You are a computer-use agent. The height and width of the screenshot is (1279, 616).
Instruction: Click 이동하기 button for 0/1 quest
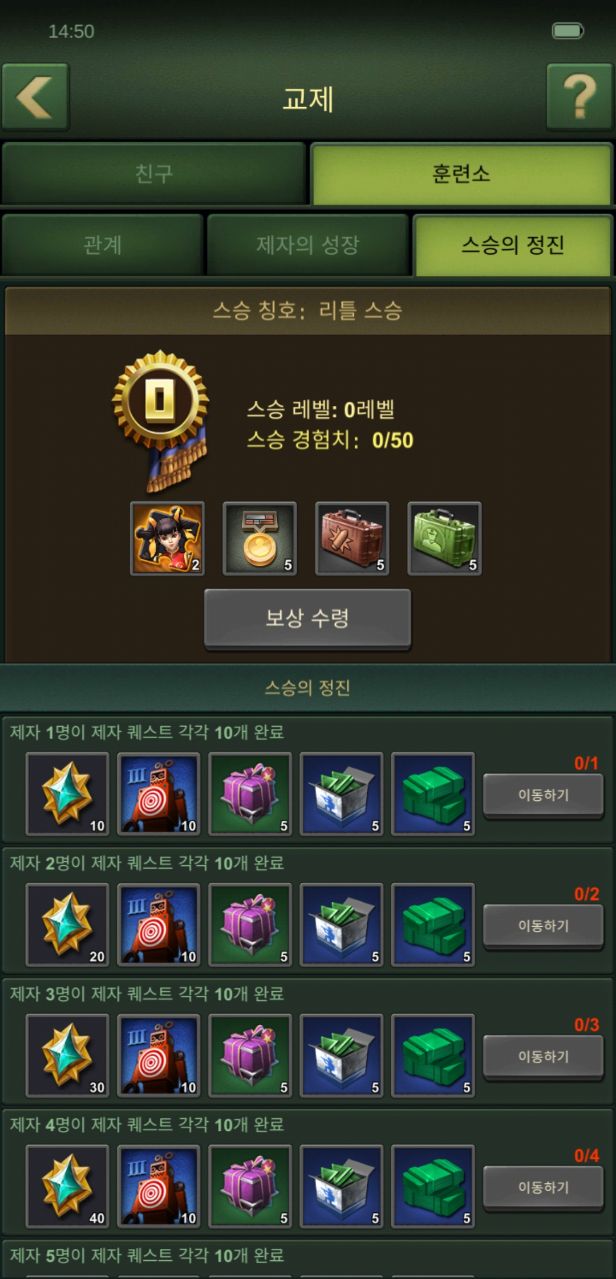pos(543,795)
